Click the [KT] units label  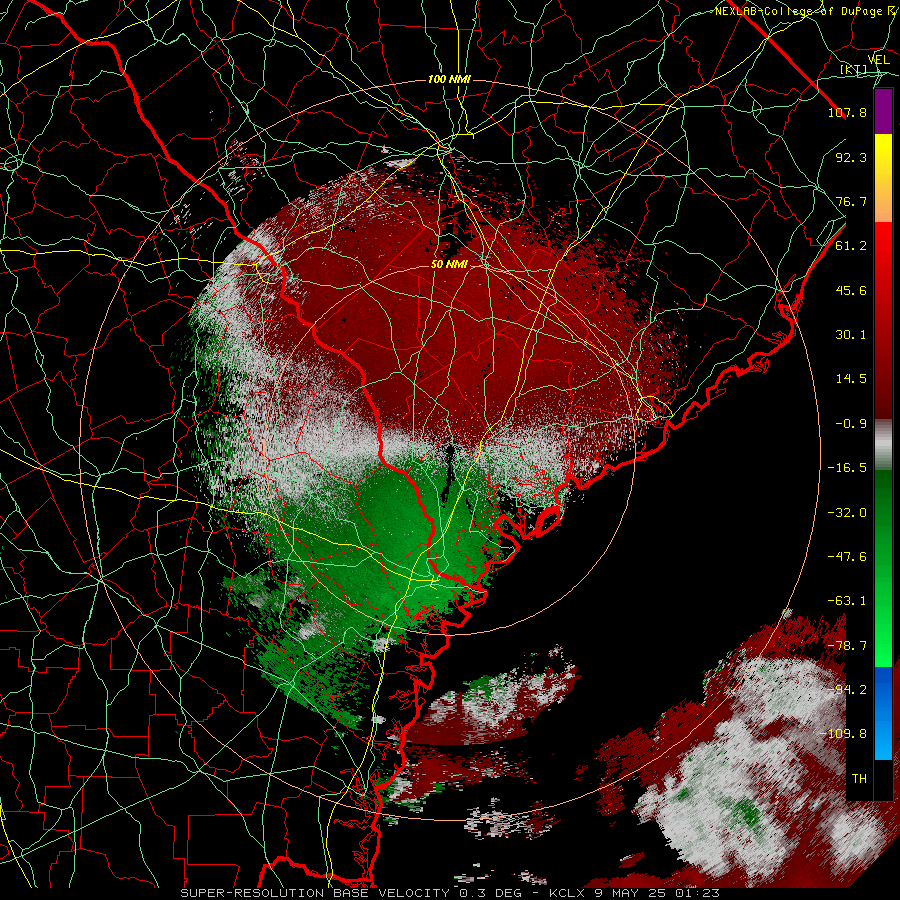point(853,69)
